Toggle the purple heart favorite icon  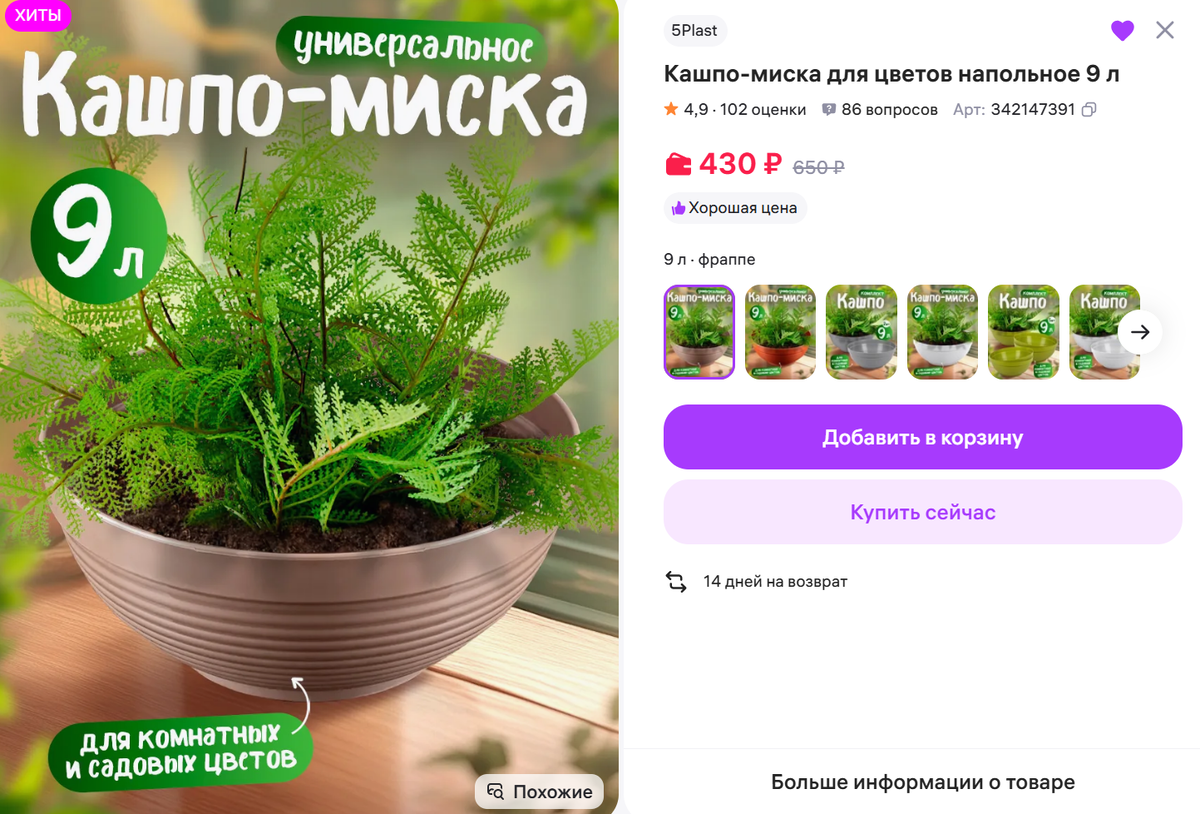pyautogui.click(x=1123, y=31)
